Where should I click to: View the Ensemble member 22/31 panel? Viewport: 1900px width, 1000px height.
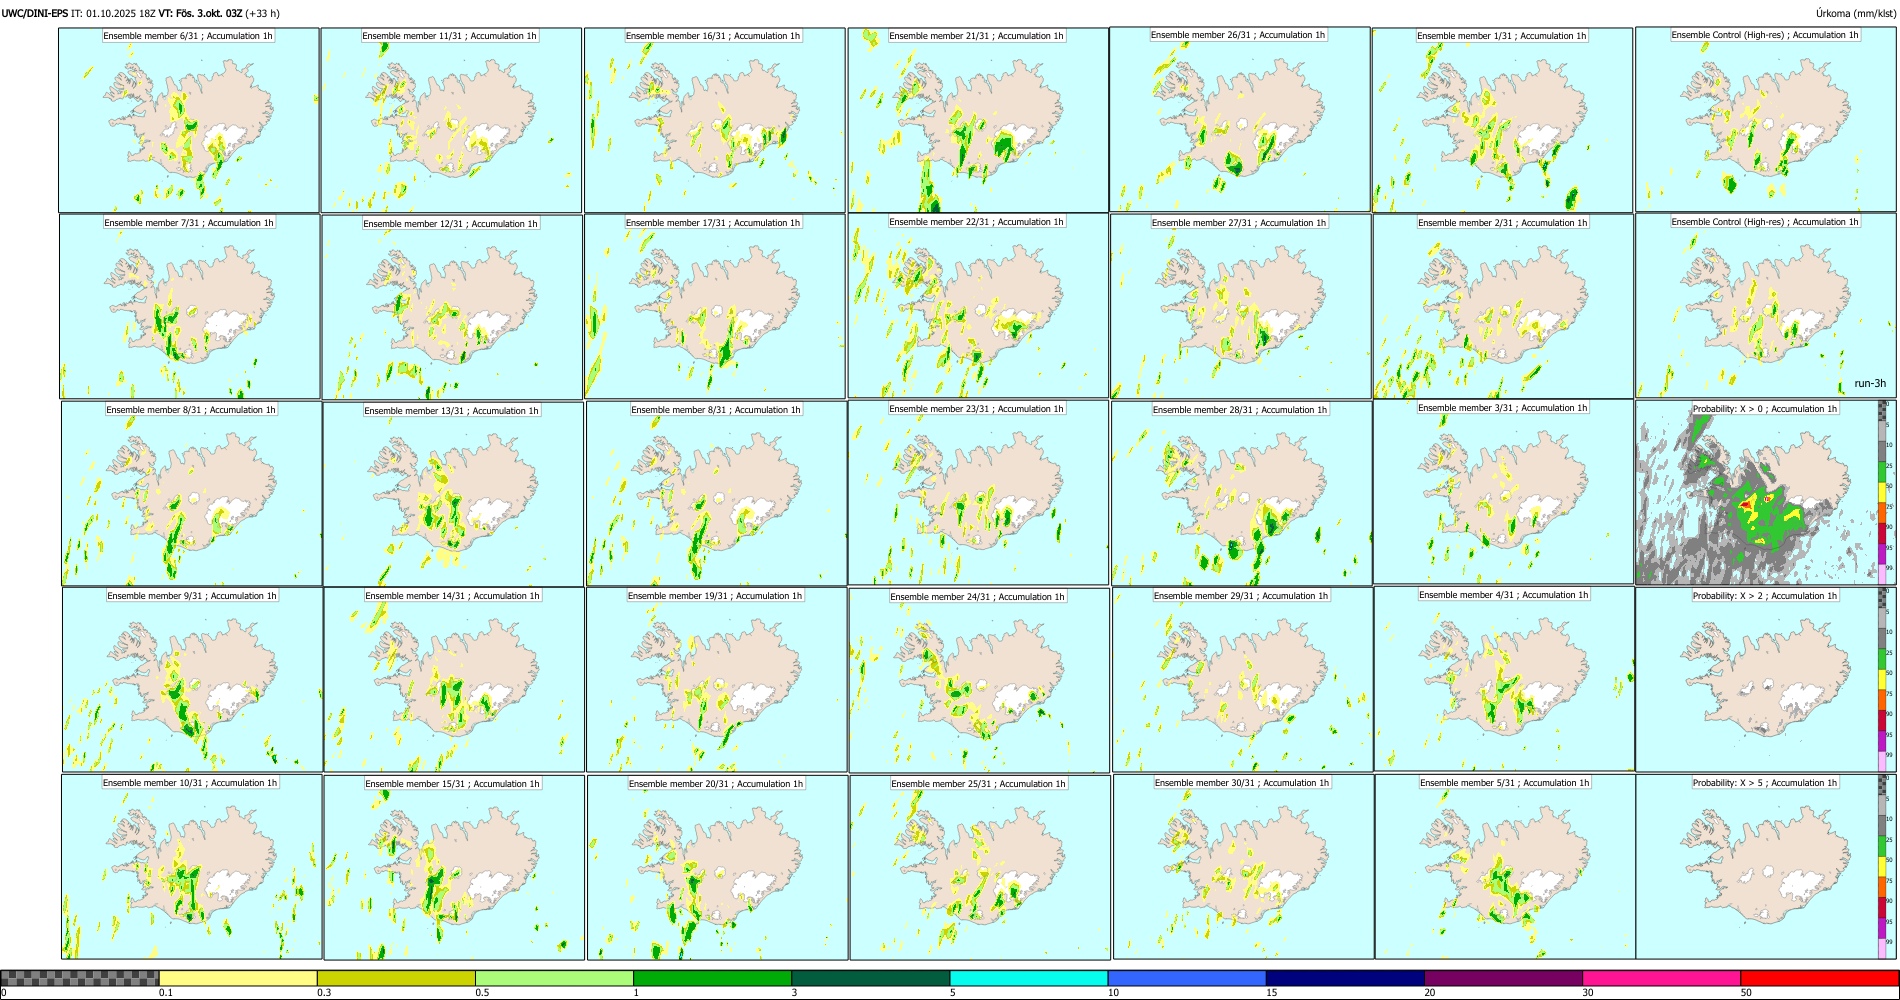(x=978, y=306)
